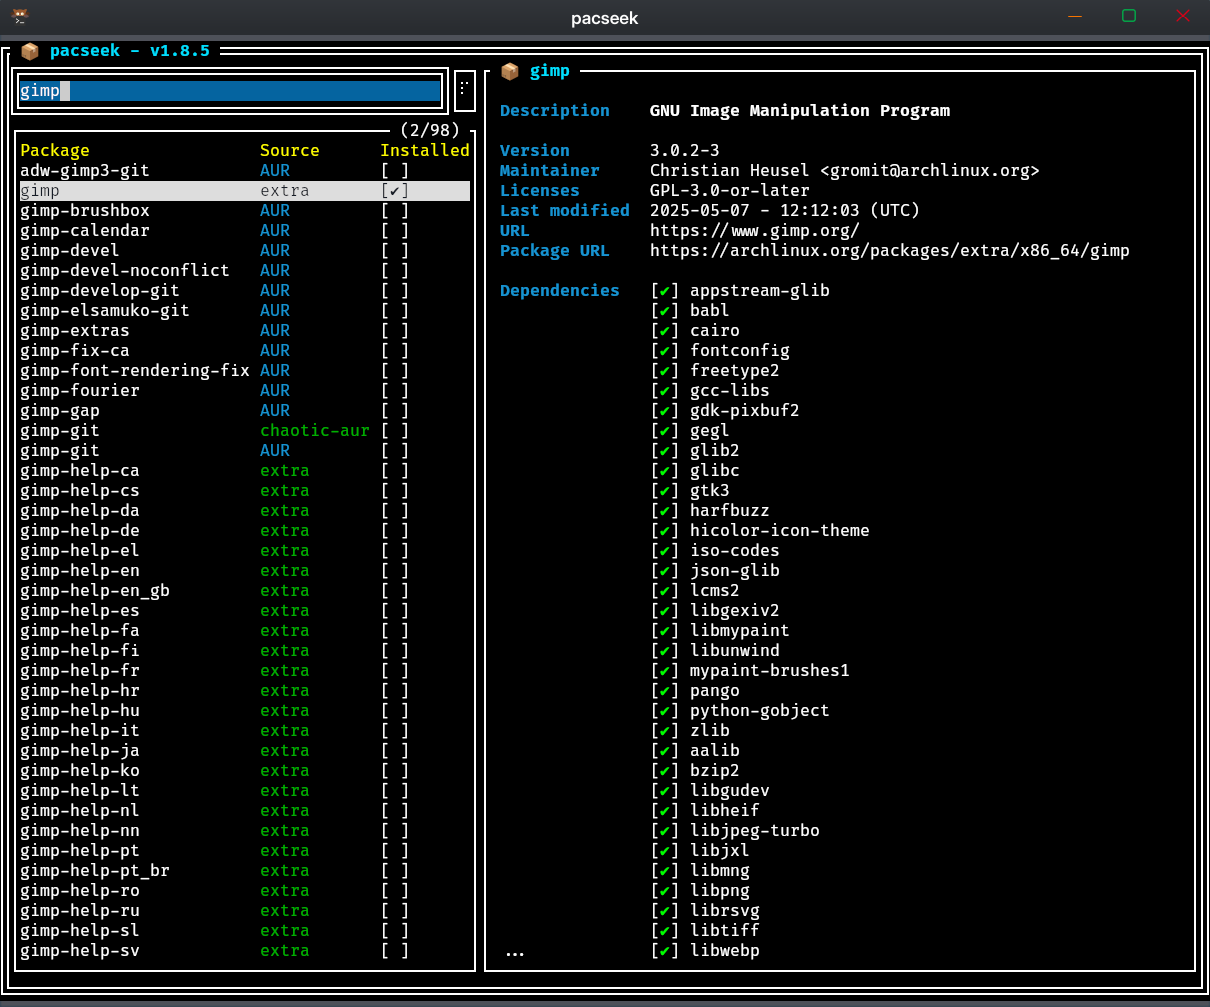Click the Installed column header
The height and width of the screenshot is (1007, 1210).
pyautogui.click(x=425, y=150)
